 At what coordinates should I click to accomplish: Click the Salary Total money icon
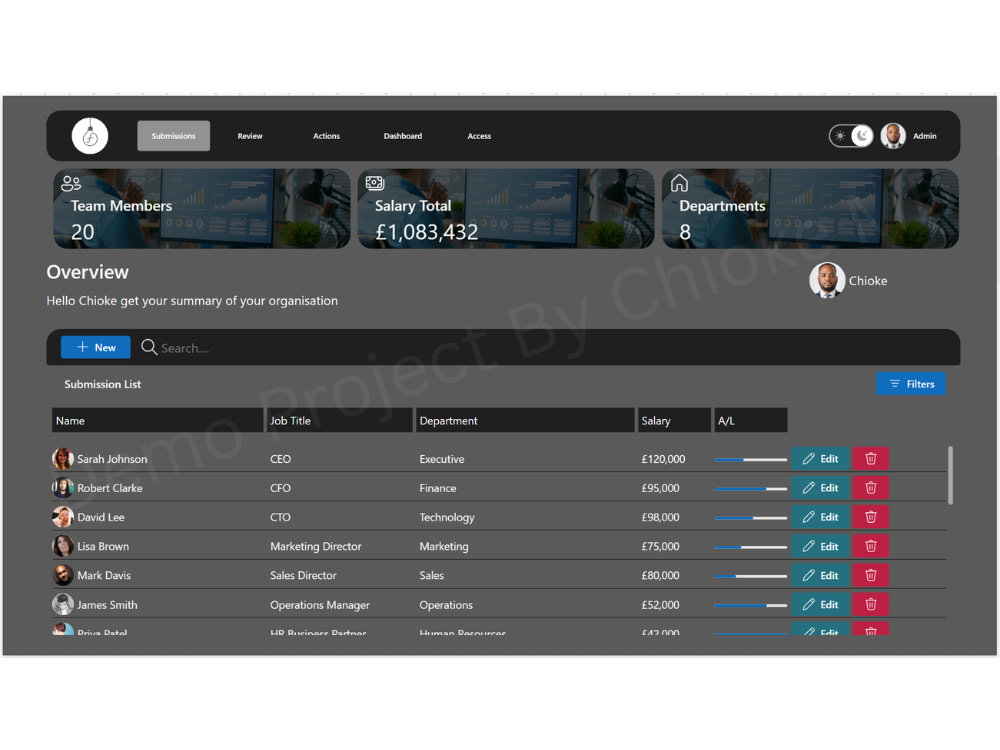point(375,183)
